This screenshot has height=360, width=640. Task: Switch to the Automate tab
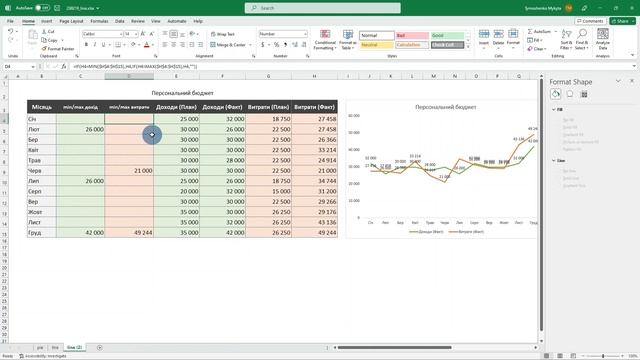coord(177,21)
